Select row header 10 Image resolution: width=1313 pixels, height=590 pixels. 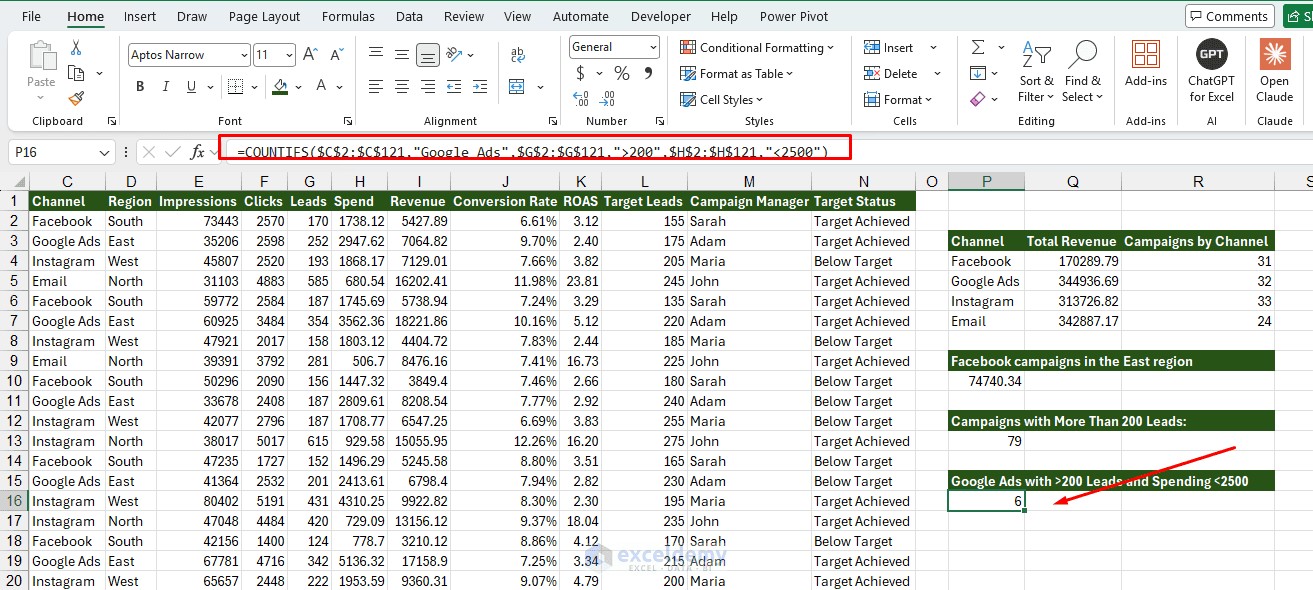click(14, 381)
